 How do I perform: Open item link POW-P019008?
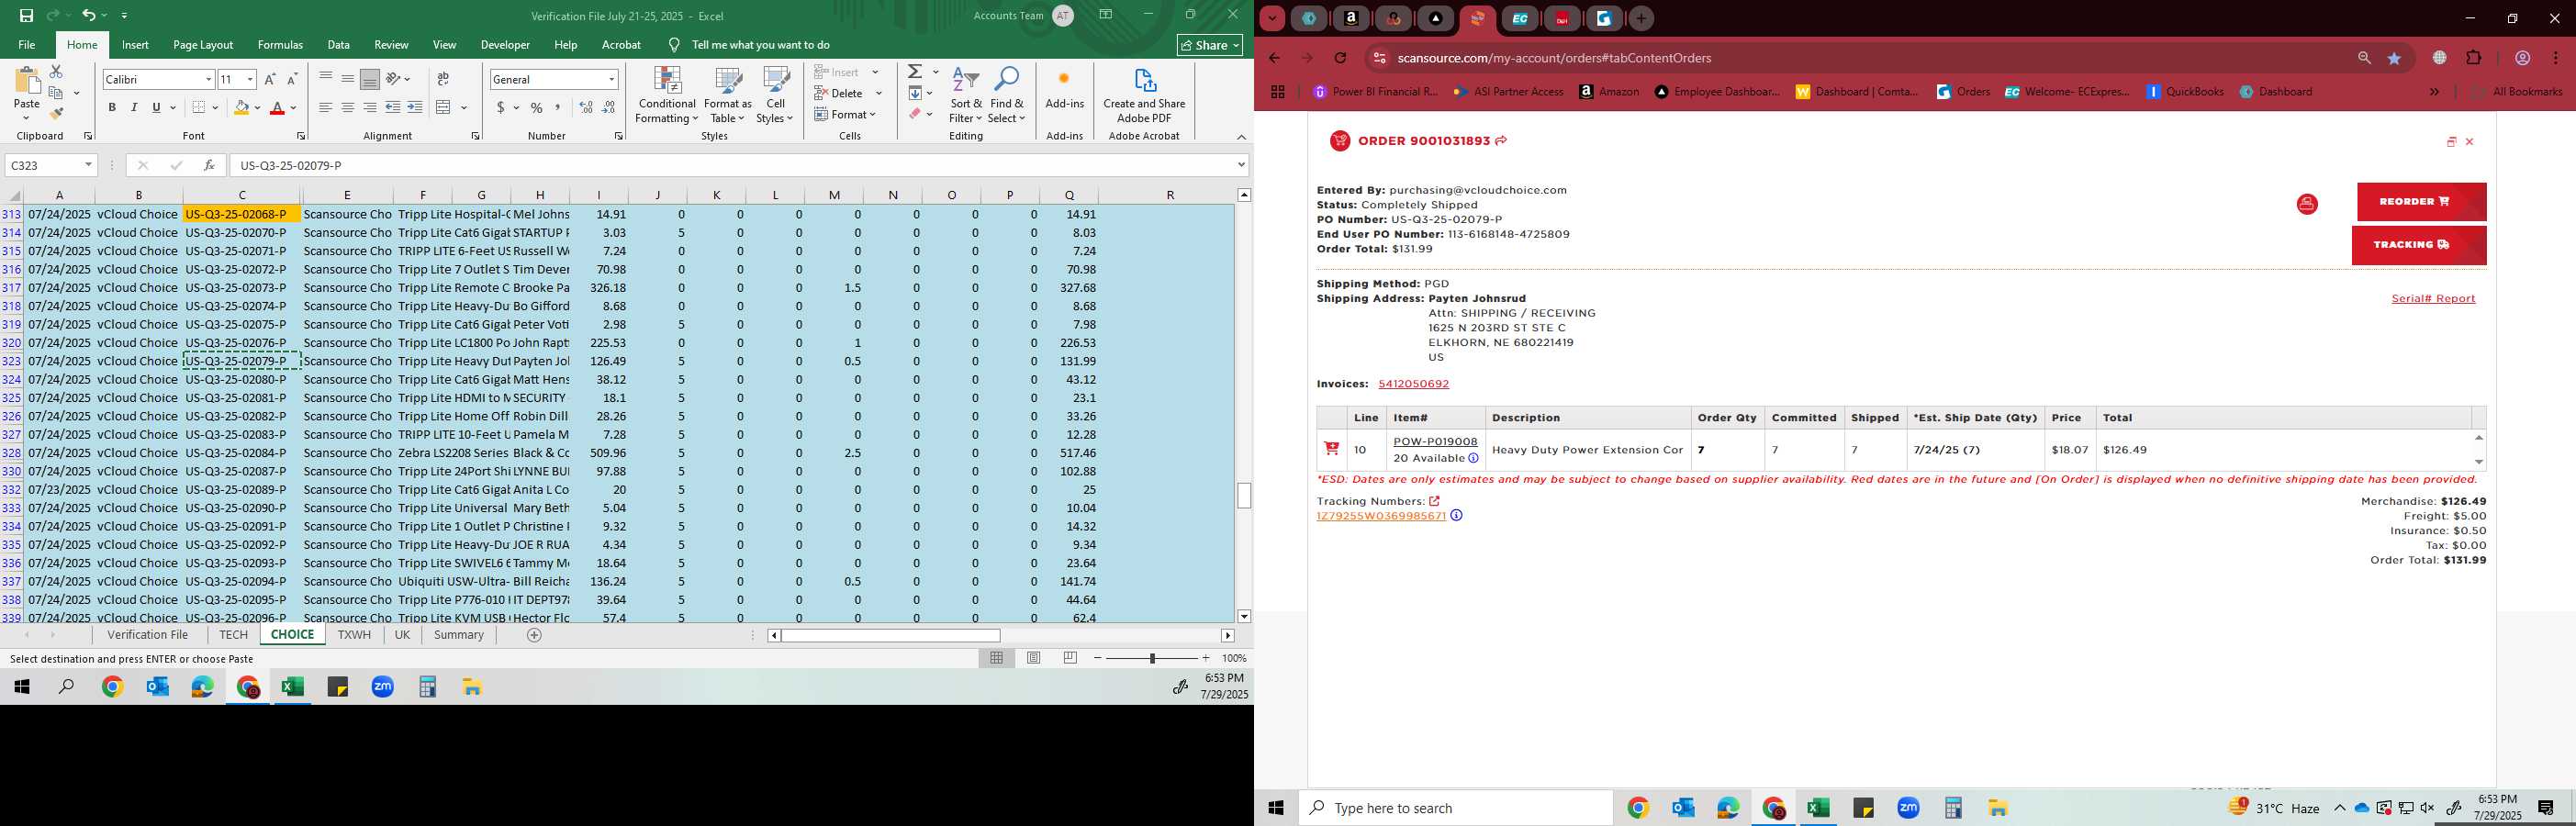[x=1435, y=441]
